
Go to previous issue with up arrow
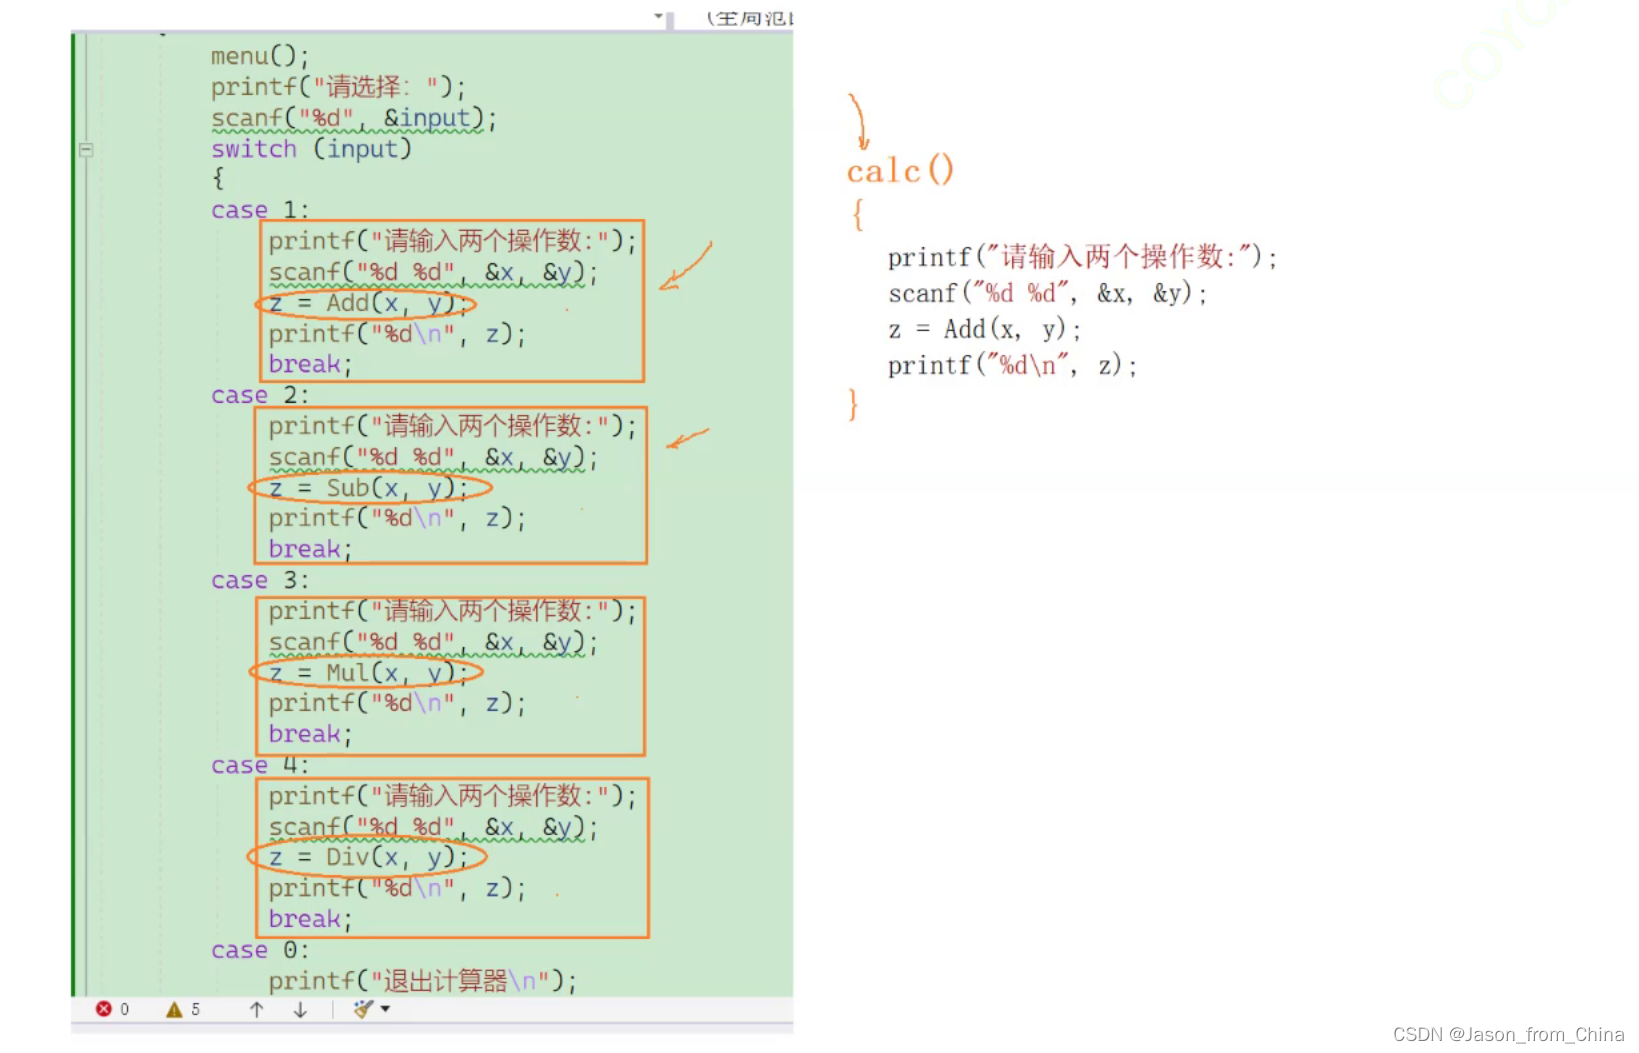[257, 1009]
